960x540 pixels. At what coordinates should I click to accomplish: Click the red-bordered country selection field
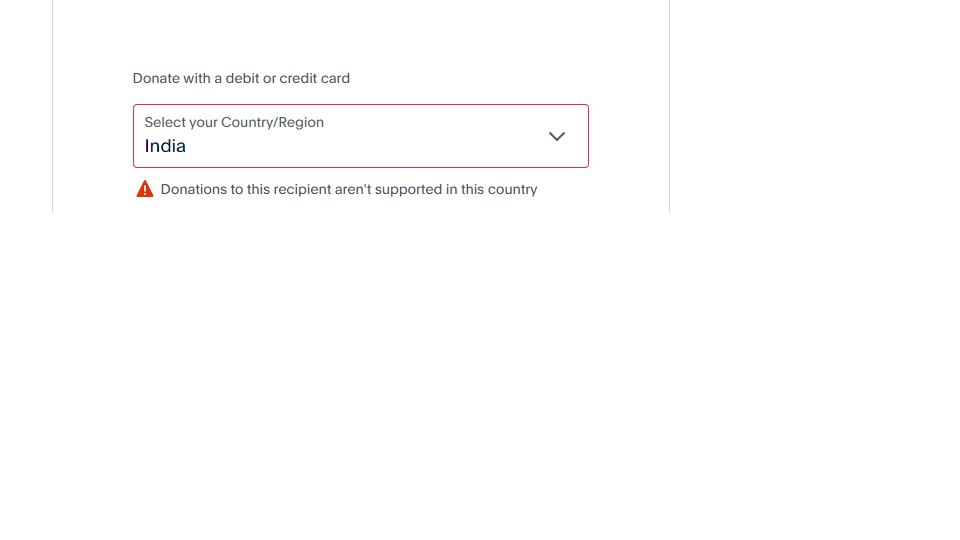[x=360, y=136]
